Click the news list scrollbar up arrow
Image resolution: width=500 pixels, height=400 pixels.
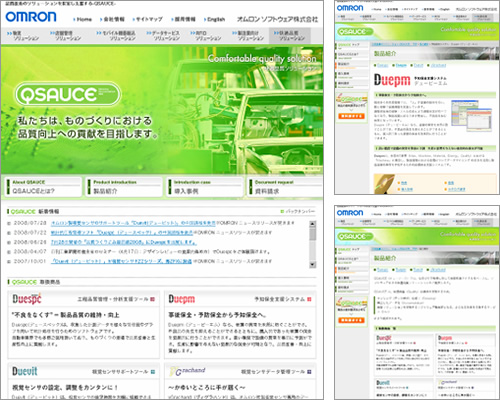[x=312, y=224]
